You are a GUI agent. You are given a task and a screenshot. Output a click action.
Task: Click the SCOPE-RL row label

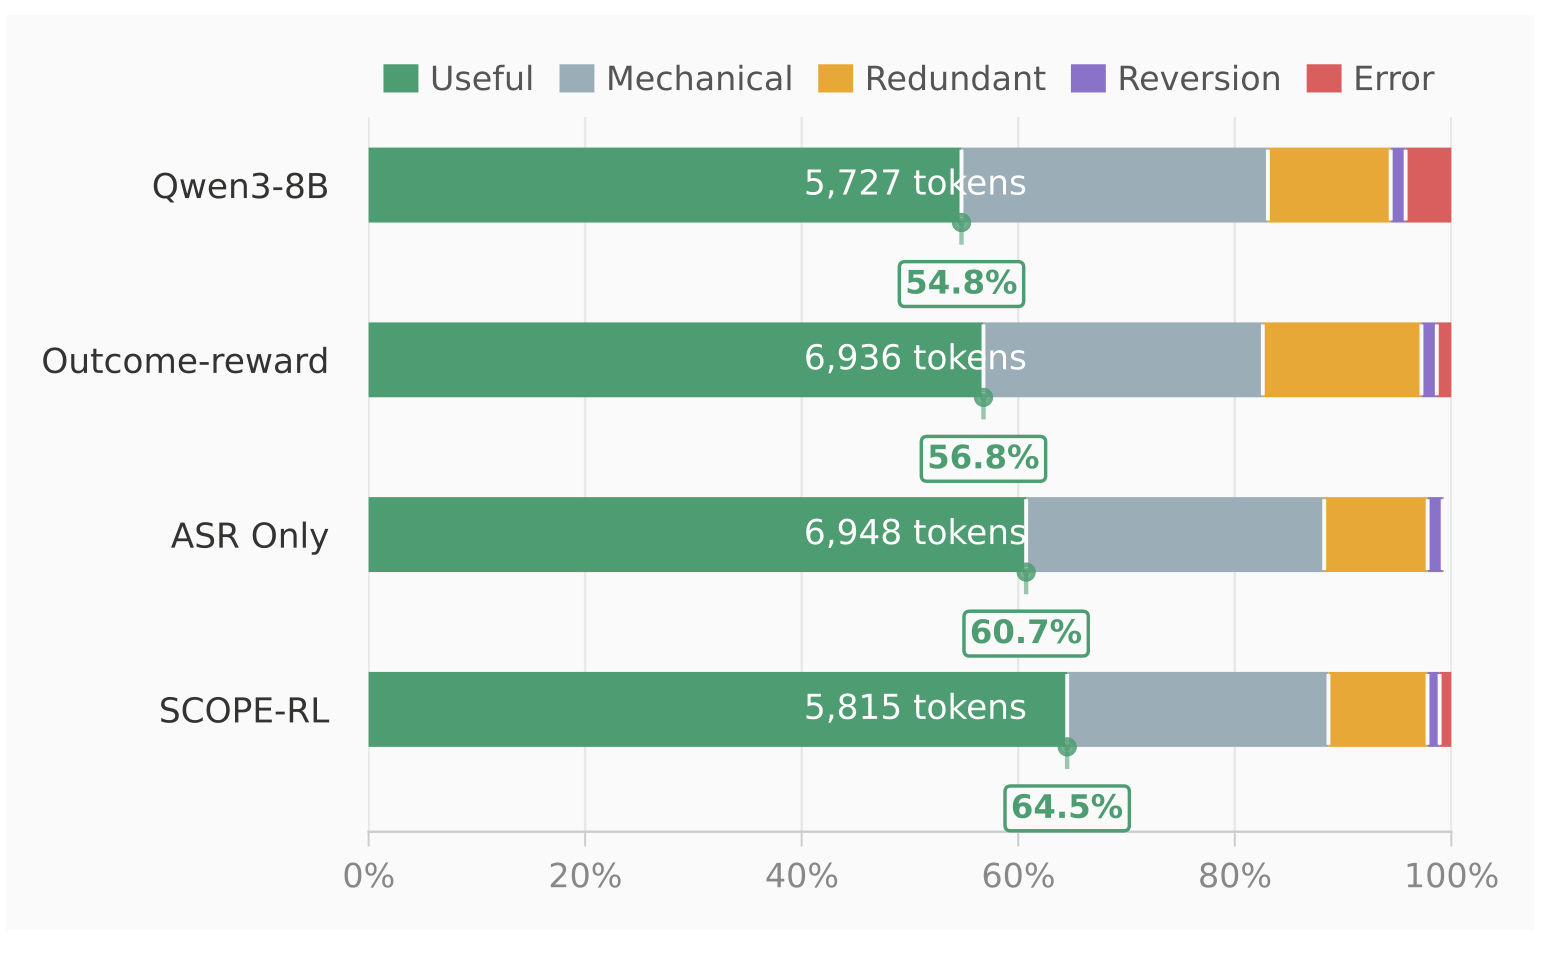point(244,711)
